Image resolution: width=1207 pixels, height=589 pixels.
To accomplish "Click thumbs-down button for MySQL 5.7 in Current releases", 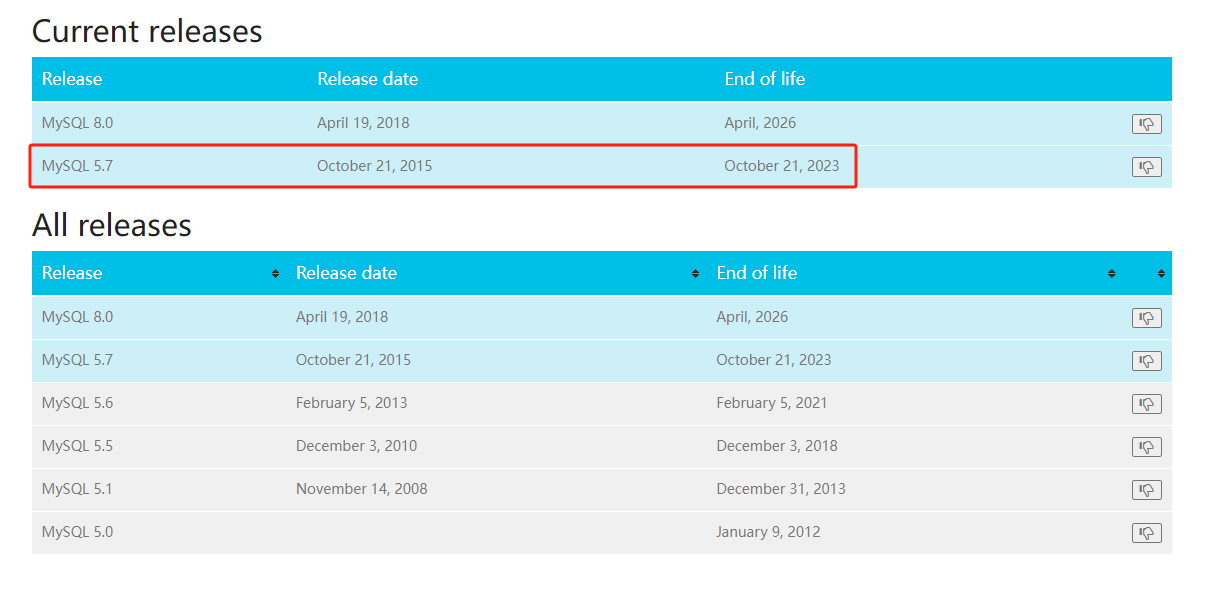I will click(1146, 167).
